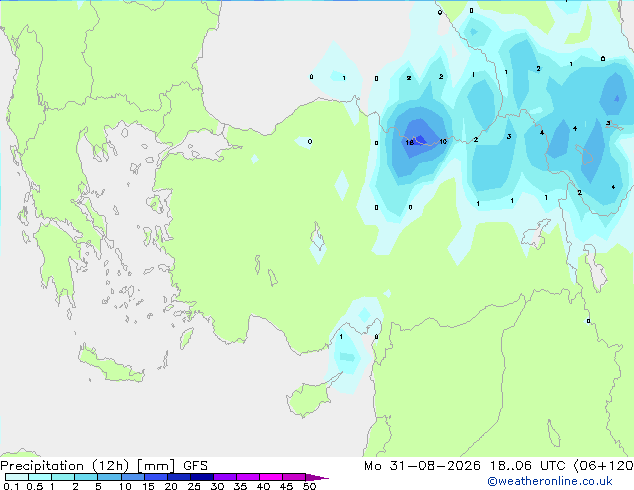Click the over-50 arrow tip of the legend
This screenshot has height=490, width=634.
(x=317, y=477)
